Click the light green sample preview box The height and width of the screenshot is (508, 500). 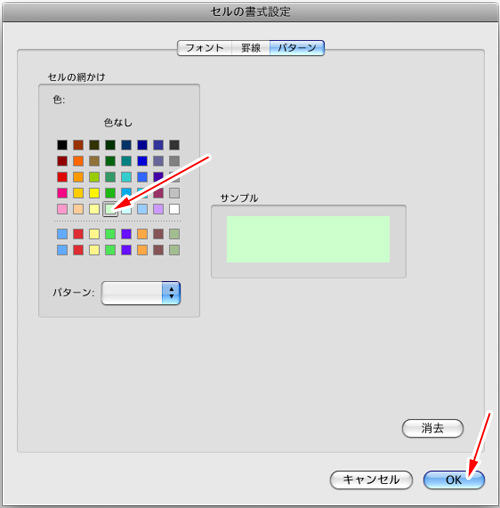tap(308, 239)
